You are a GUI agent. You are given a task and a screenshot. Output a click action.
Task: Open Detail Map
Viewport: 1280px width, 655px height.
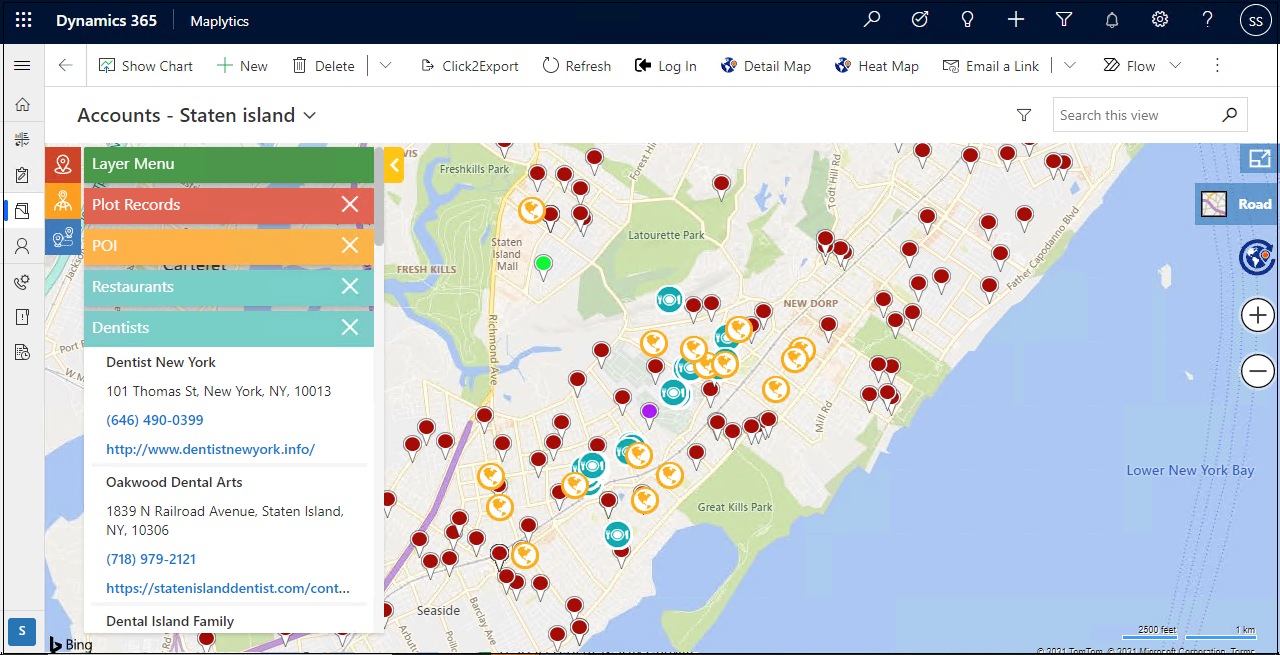pyautogui.click(x=766, y=66)
